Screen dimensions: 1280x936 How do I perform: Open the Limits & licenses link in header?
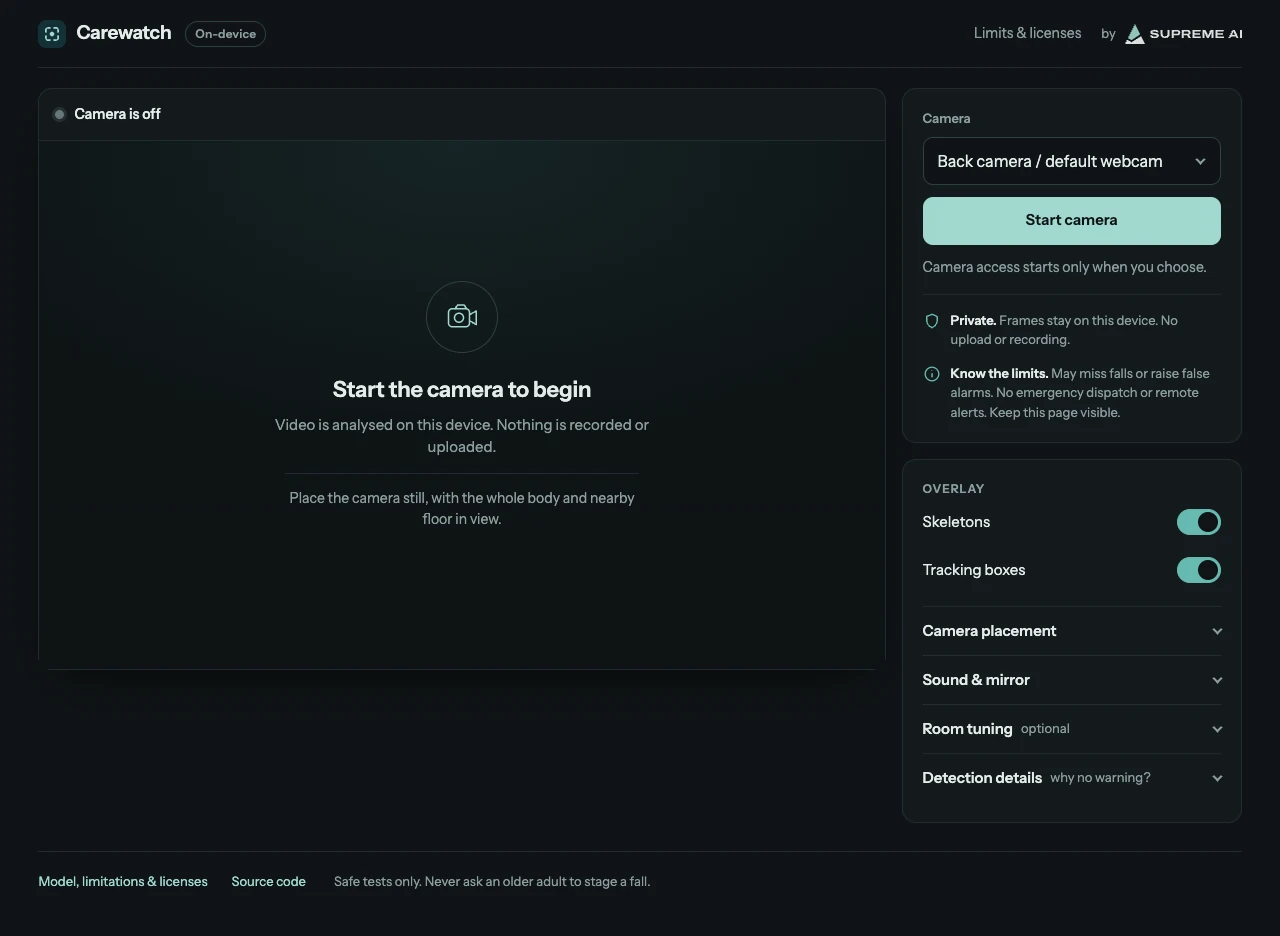point(1027,33)
